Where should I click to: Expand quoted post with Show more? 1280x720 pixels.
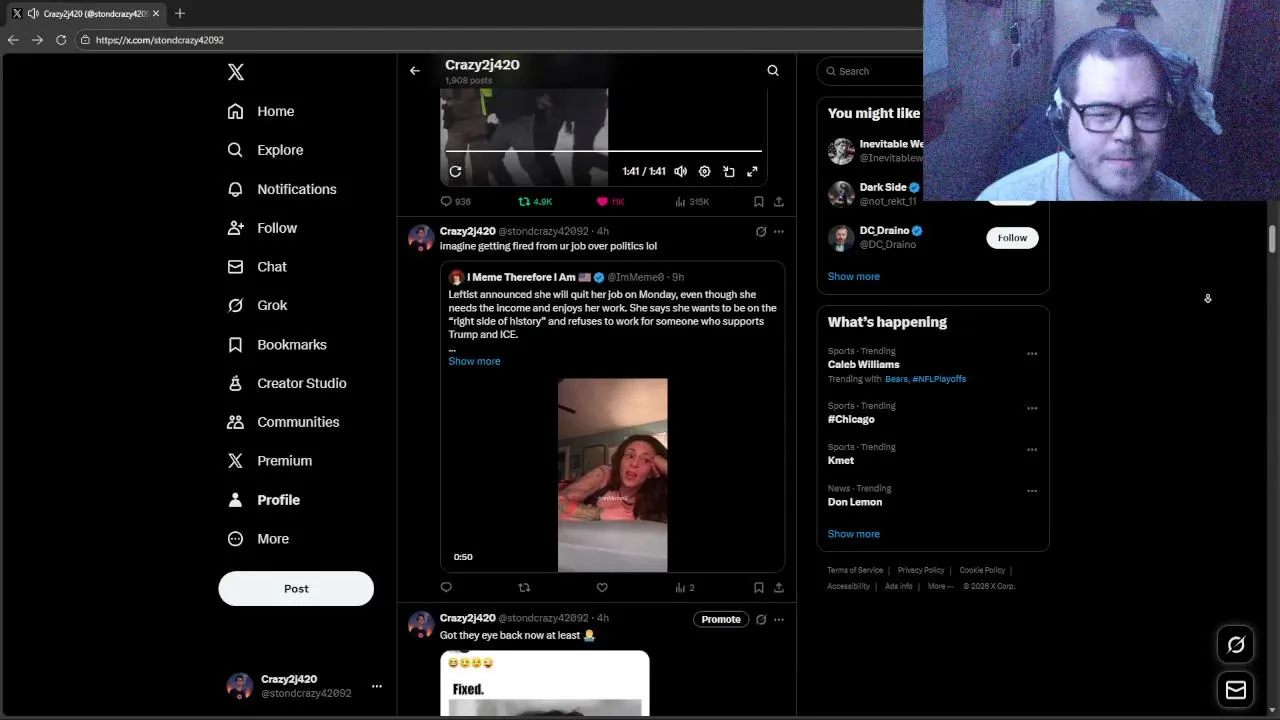(474, 361)
